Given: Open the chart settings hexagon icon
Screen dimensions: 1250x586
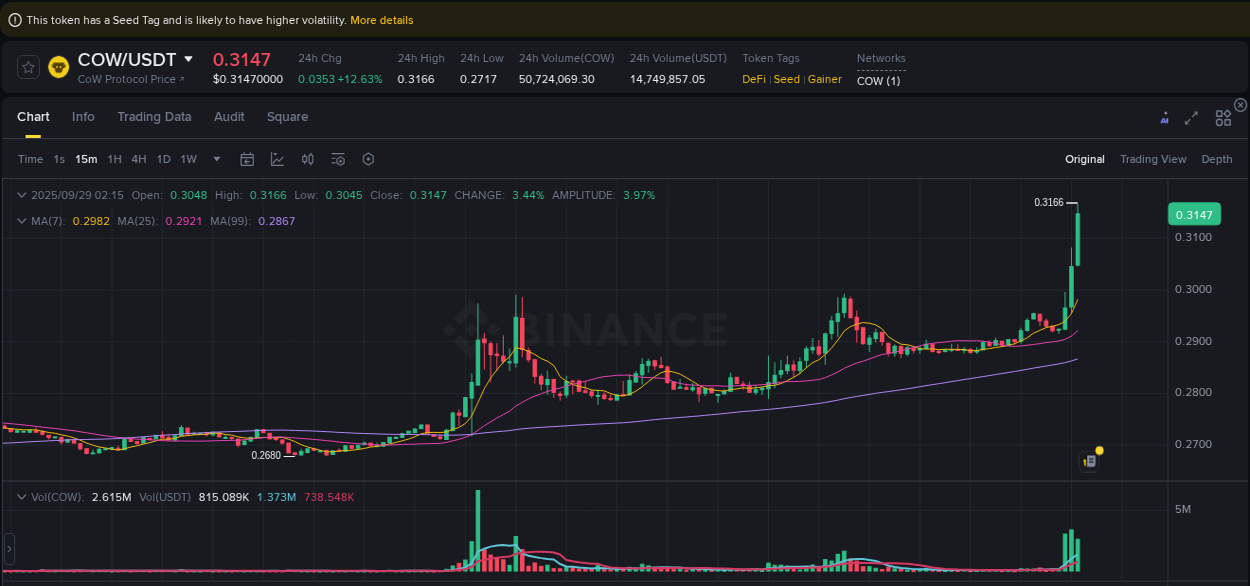Looking at the screenshot, I should [x=368, y=159].
